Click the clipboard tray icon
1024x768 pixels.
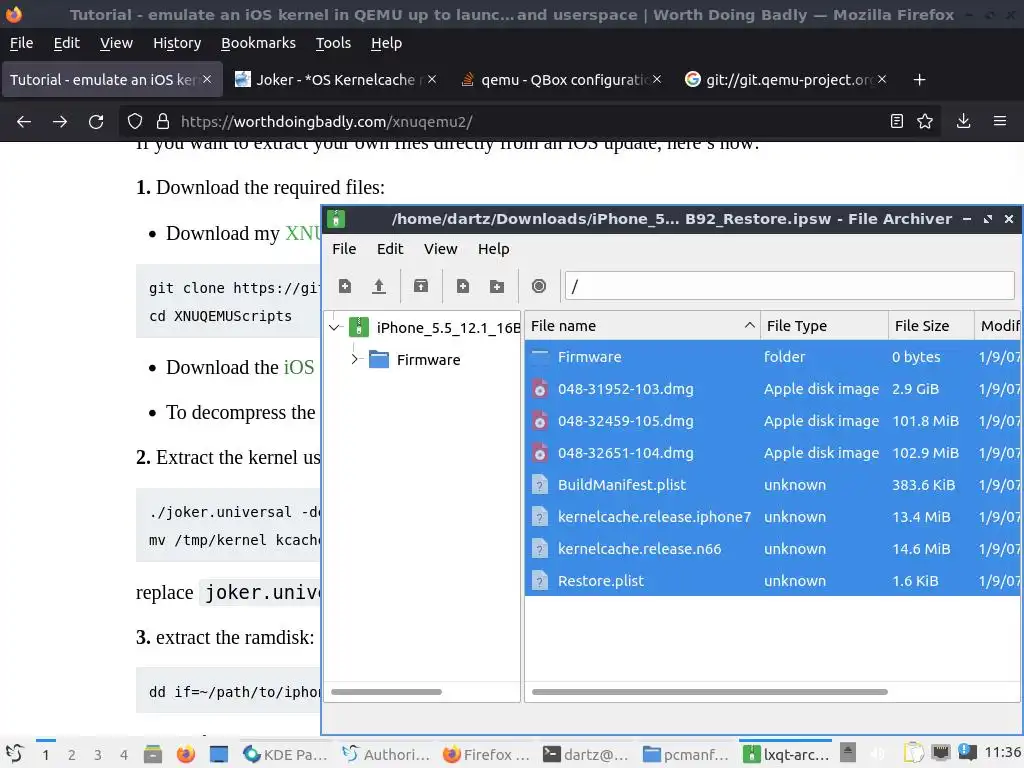point(914,754)
